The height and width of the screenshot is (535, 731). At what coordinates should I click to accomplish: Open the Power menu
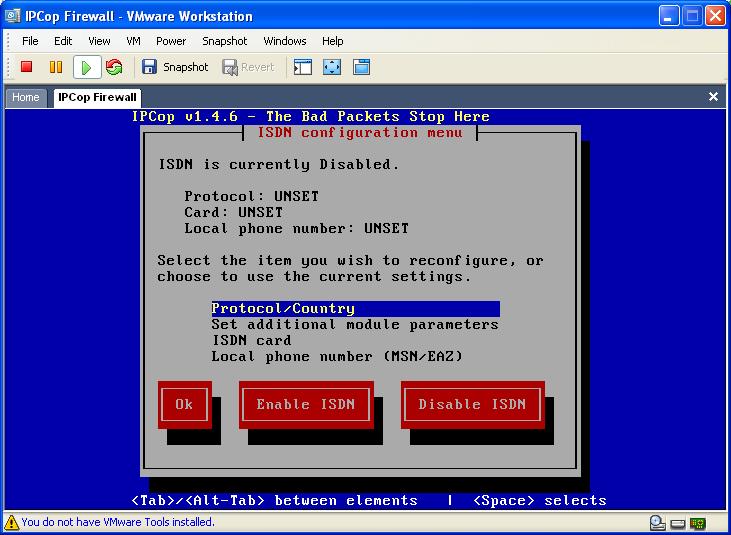point(171,41)
